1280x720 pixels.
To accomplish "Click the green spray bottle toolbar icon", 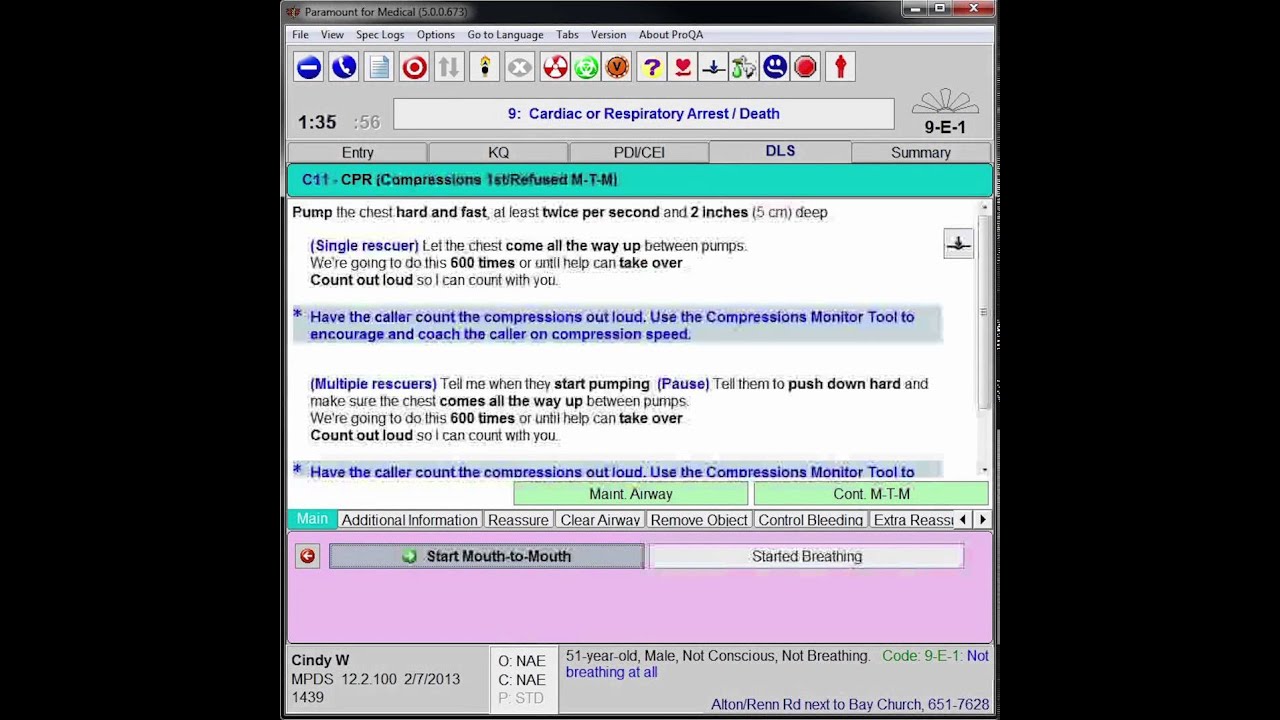I will (743, 67).
